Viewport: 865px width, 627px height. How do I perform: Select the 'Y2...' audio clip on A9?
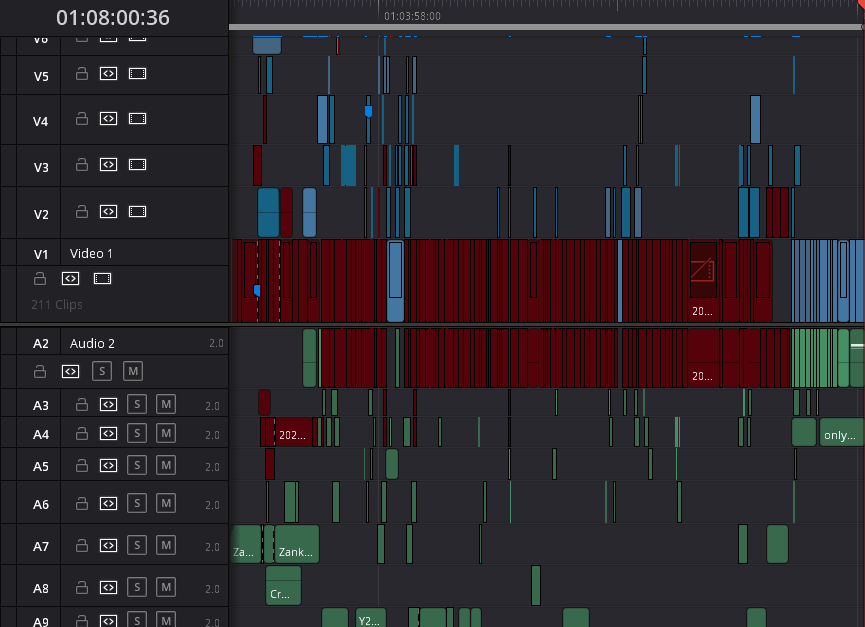[x=371, y=618]
